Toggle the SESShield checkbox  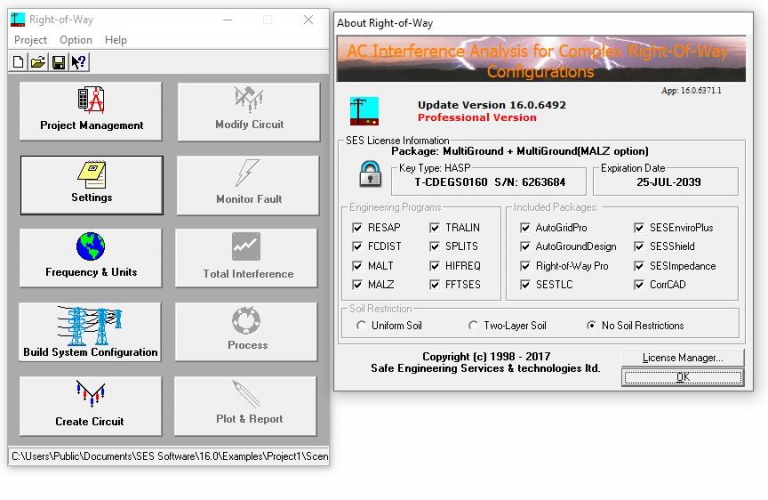(x=639, y=246)
